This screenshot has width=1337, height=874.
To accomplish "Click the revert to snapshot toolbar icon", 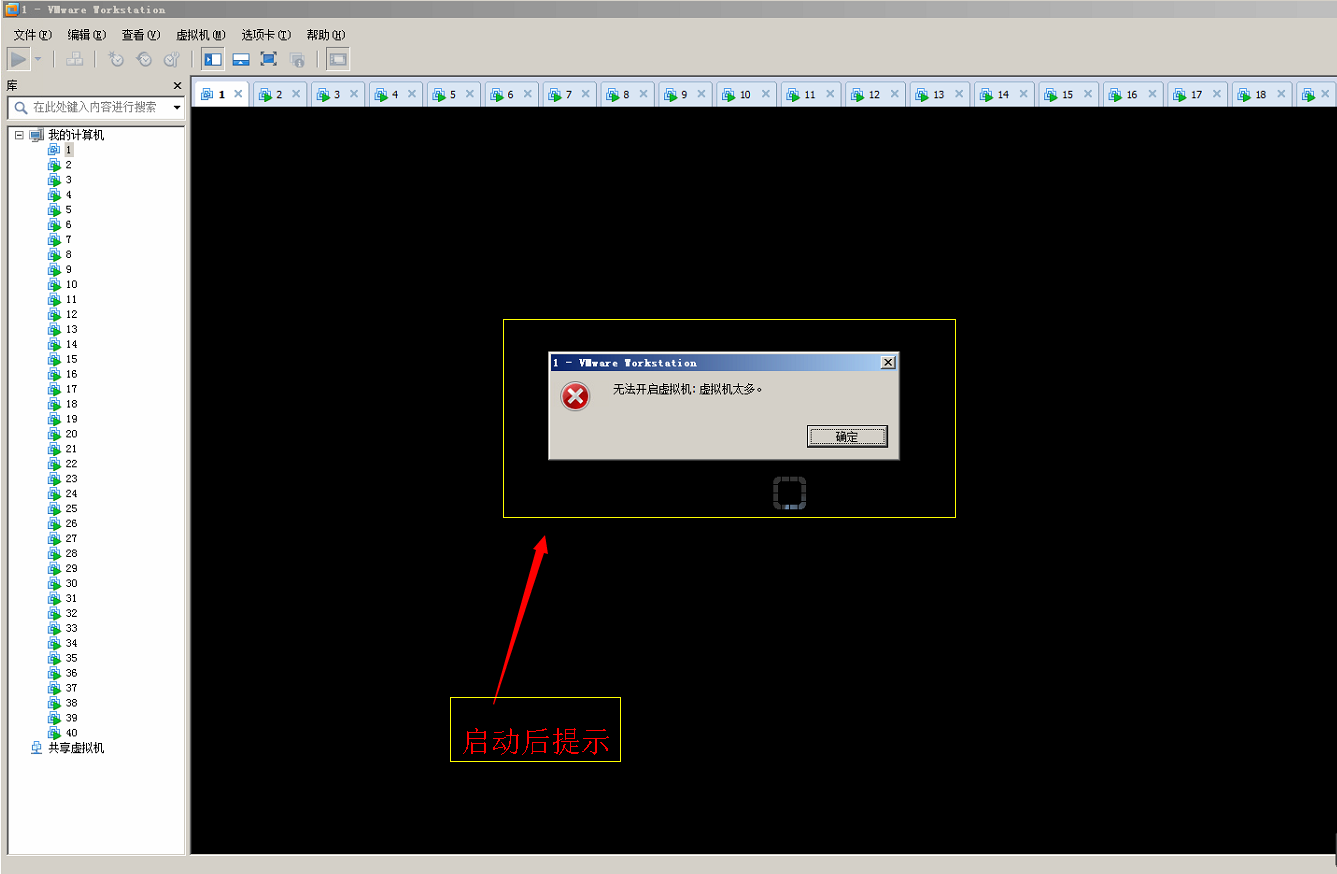I will pos(144,59).
